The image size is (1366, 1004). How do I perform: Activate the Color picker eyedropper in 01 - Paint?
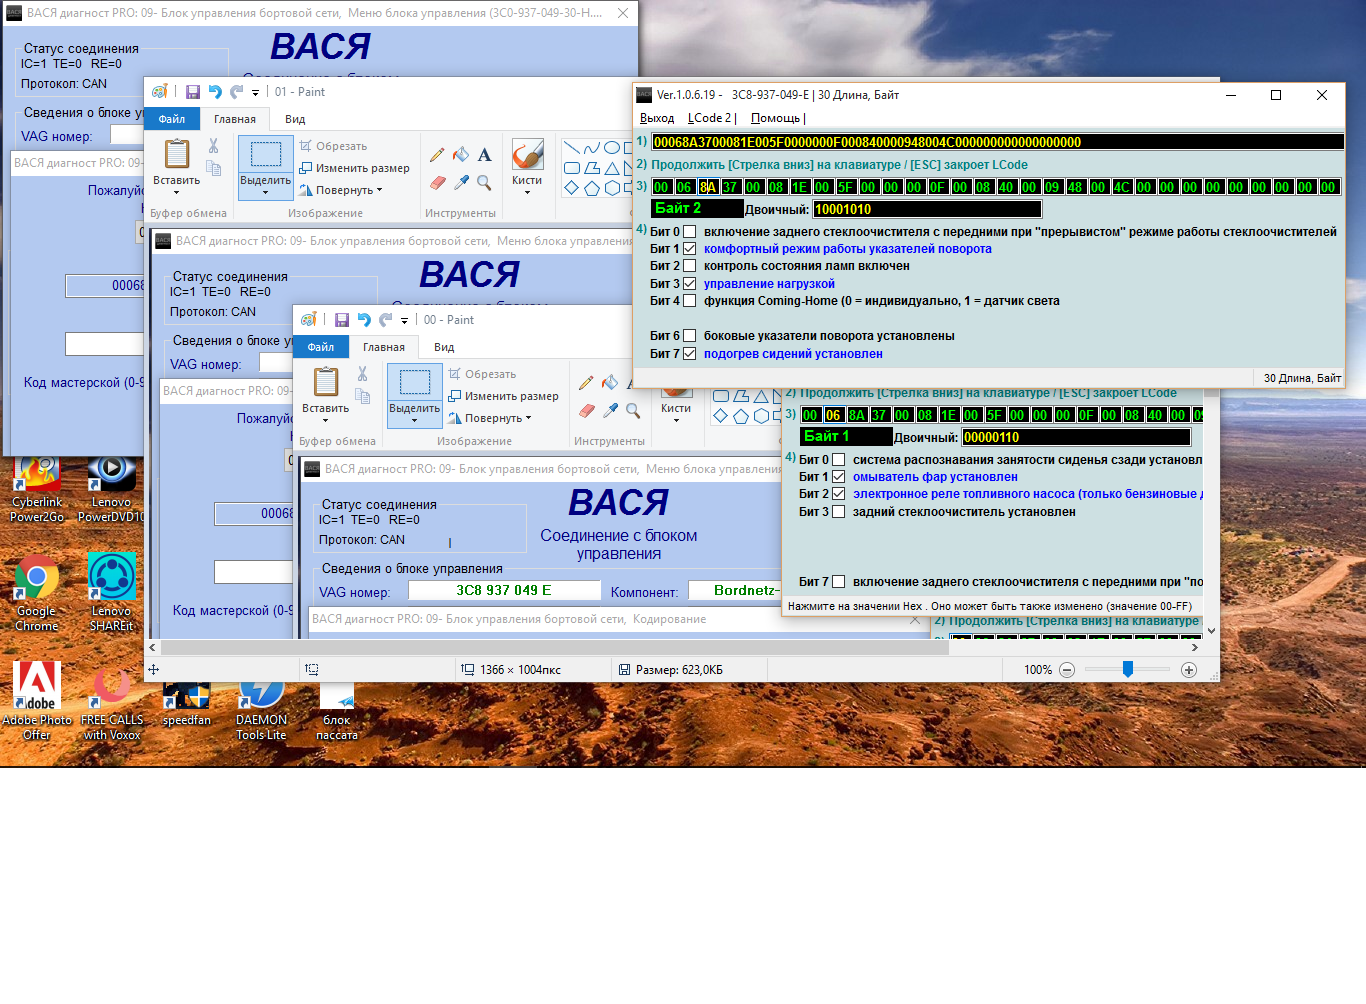(x=461, y=183)
